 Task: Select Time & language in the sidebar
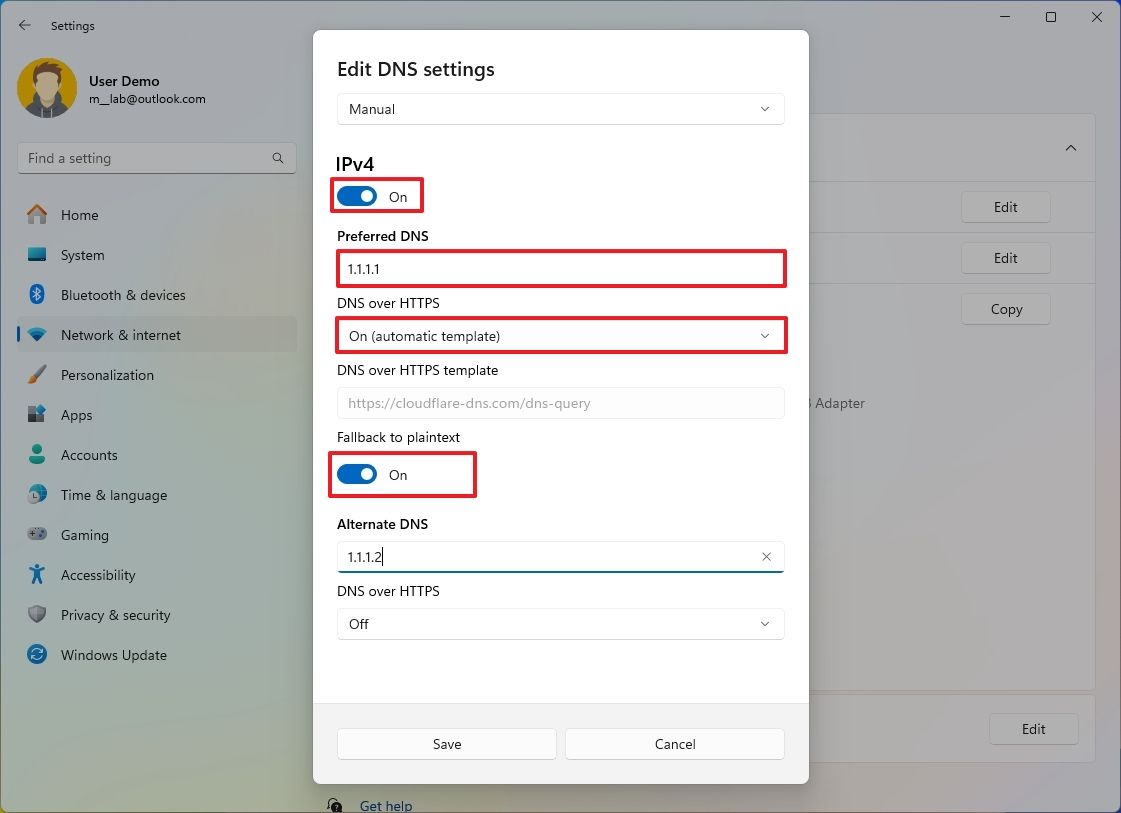112,495
